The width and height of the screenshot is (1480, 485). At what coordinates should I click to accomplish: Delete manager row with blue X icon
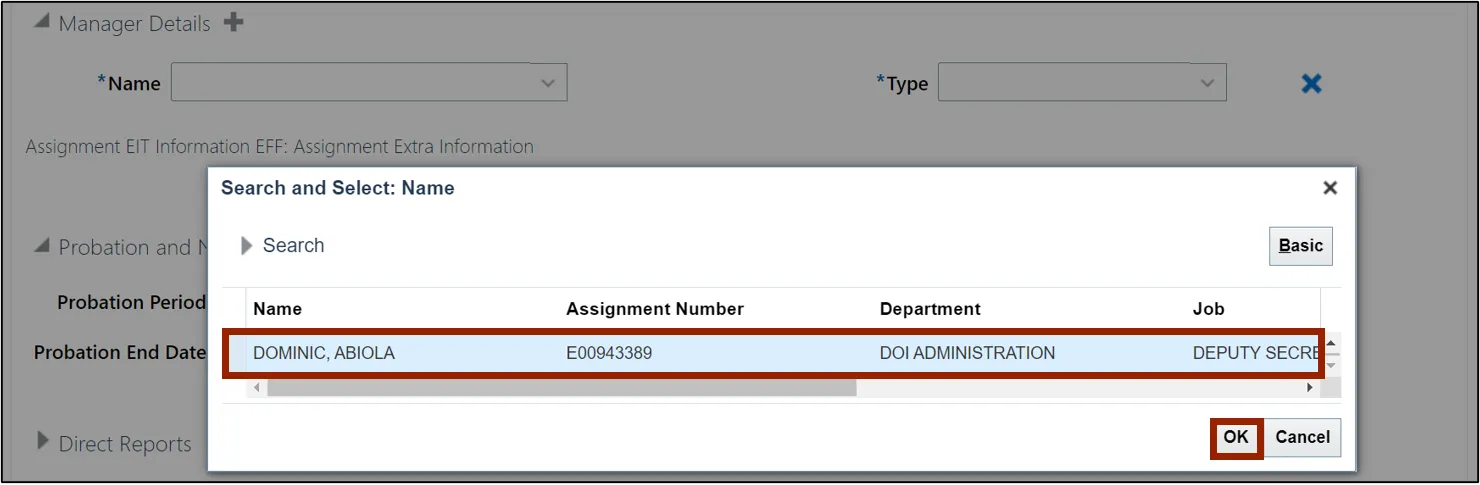[1311, 84]
